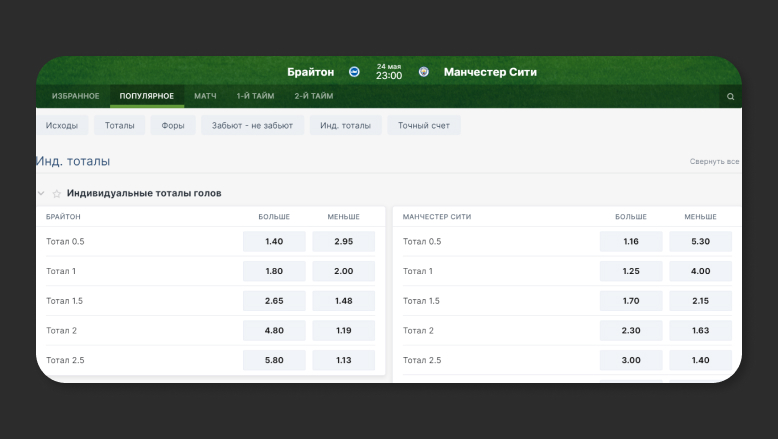The height and width of the screenshot is (439, 778).
Task: Collapse the Индивидуальные тоталы голов section chevron
Action: 41,193
